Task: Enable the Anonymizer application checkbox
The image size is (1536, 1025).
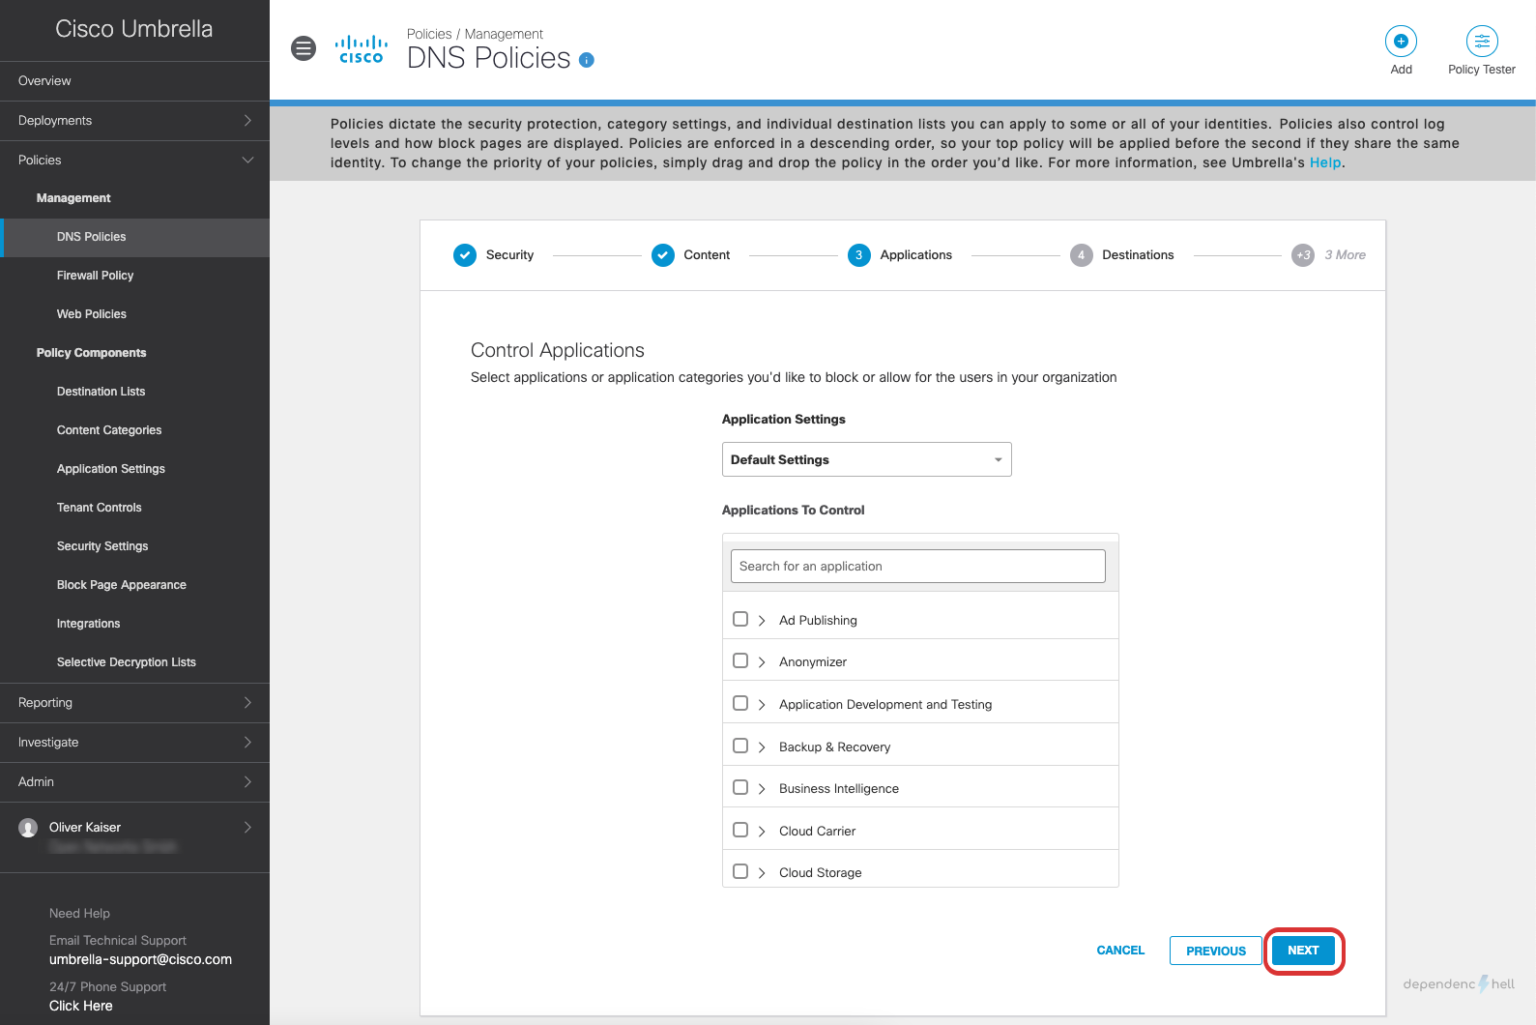Action: click(740, 661)
